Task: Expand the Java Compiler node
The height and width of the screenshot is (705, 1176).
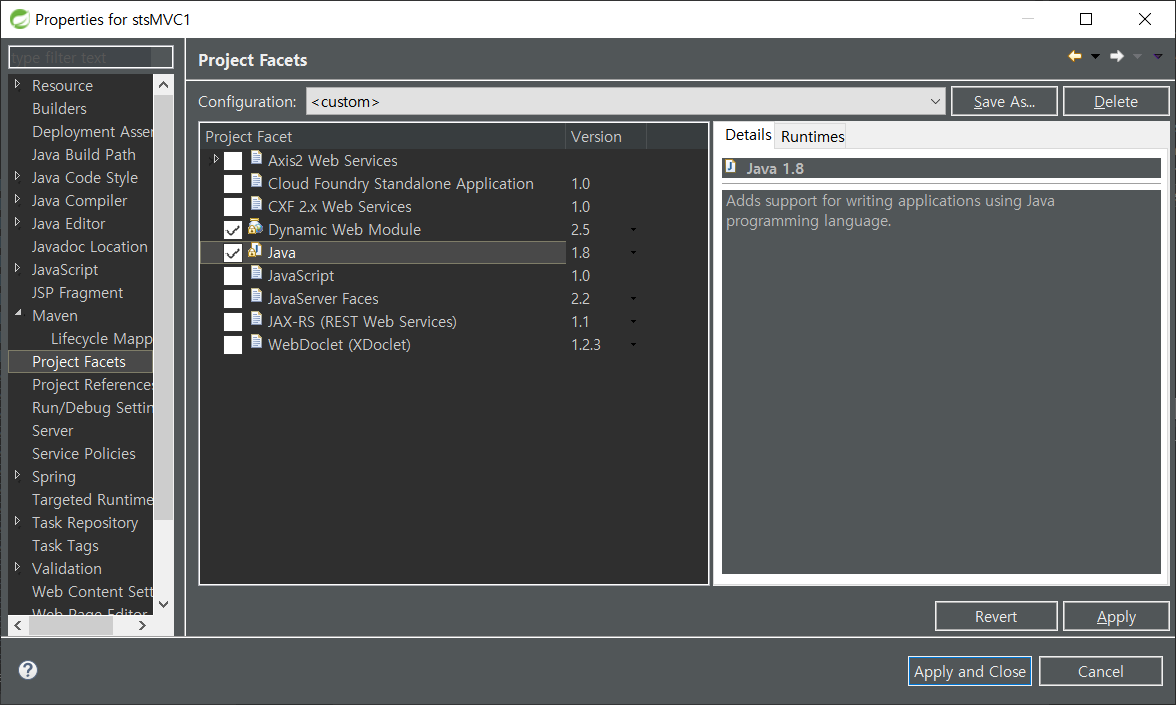Action: pos(17,199)
